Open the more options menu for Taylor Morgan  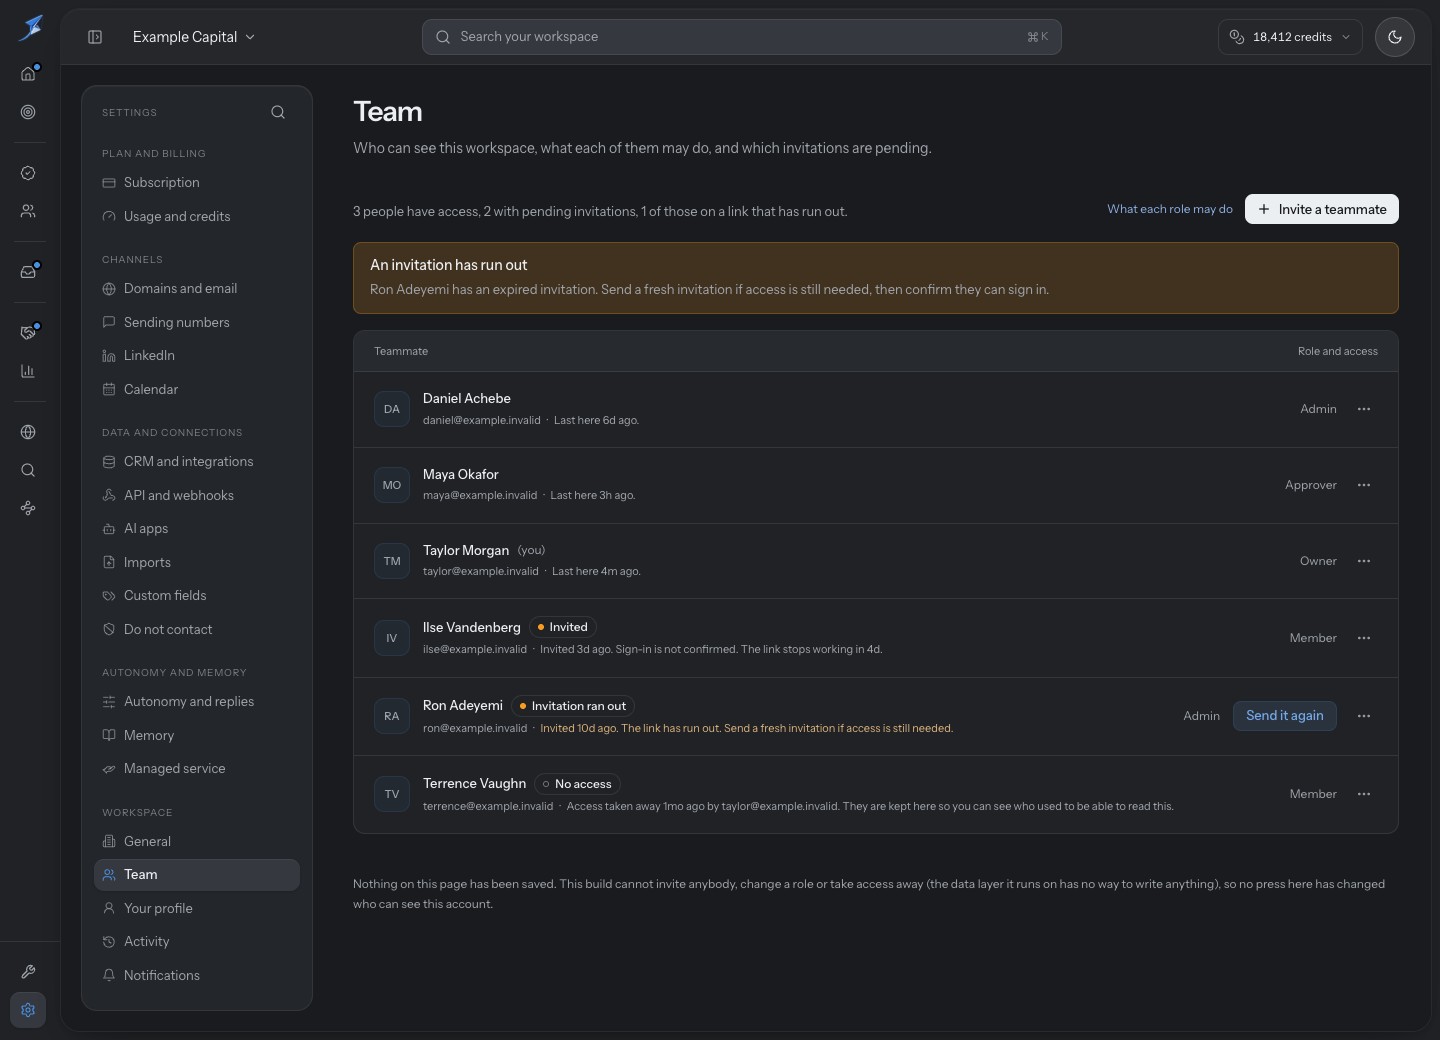[1364, 561]
